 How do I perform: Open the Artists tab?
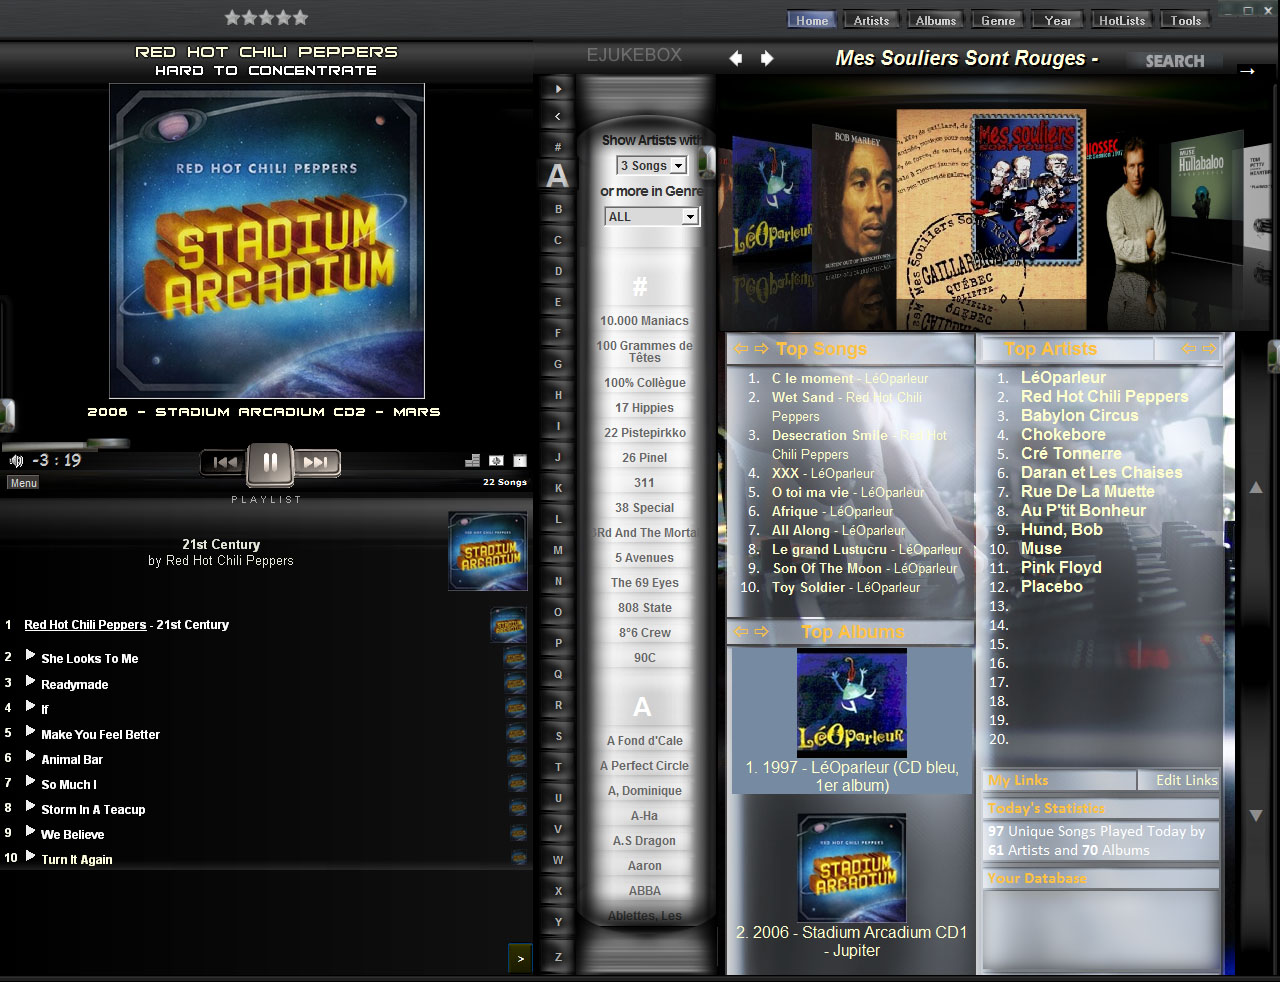tap(871, 20)
